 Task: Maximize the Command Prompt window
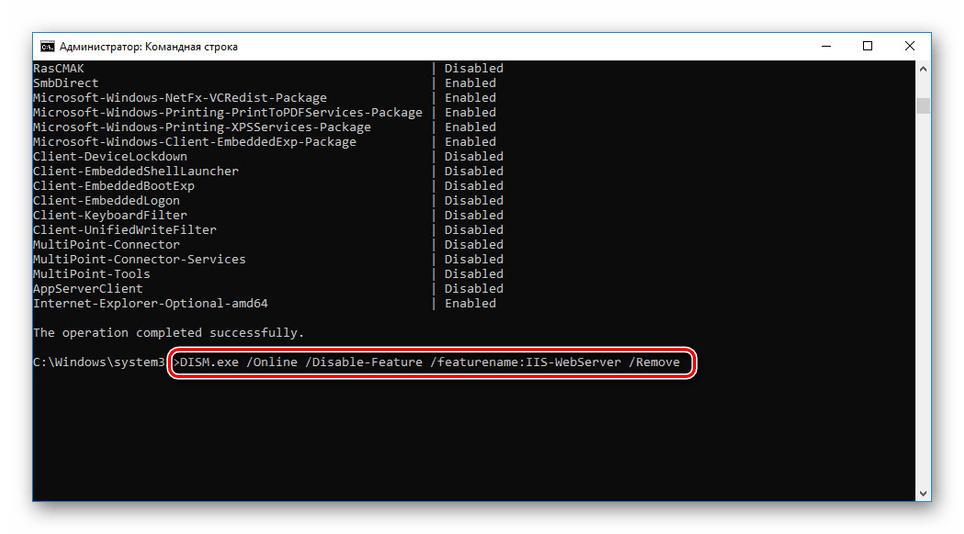[867, 46]
